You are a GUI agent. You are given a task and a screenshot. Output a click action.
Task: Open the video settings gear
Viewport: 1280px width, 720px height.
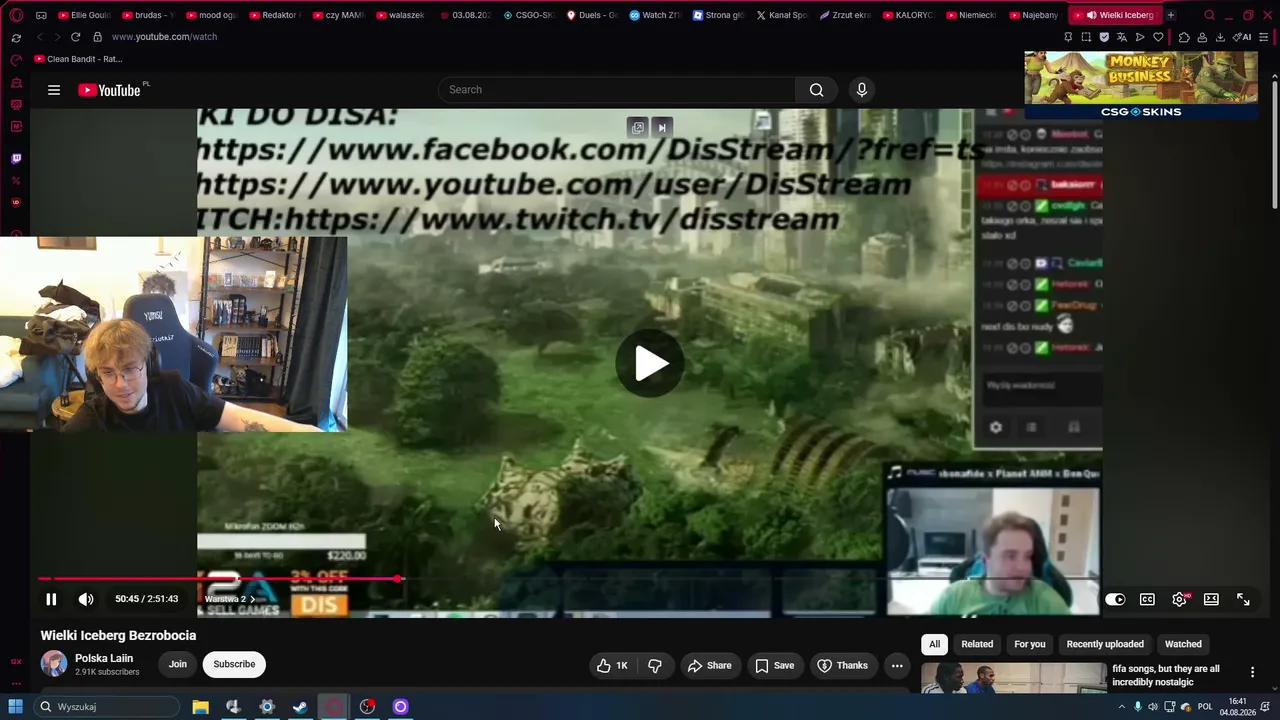[x=1179, y=599]
